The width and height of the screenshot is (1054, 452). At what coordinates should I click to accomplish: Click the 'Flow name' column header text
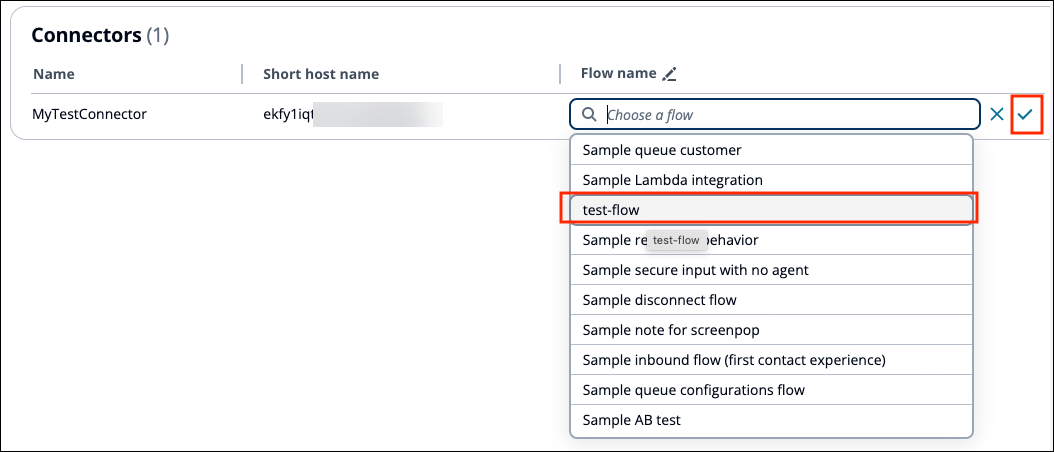point(618,74)
